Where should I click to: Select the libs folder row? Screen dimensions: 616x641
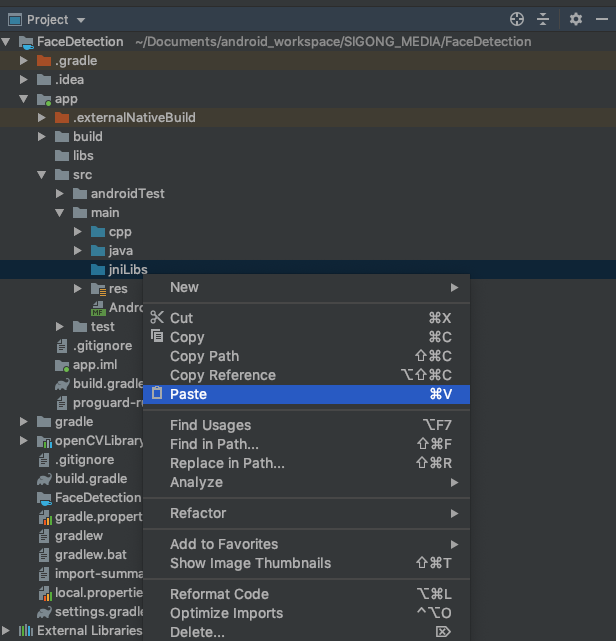pos(308,155)
